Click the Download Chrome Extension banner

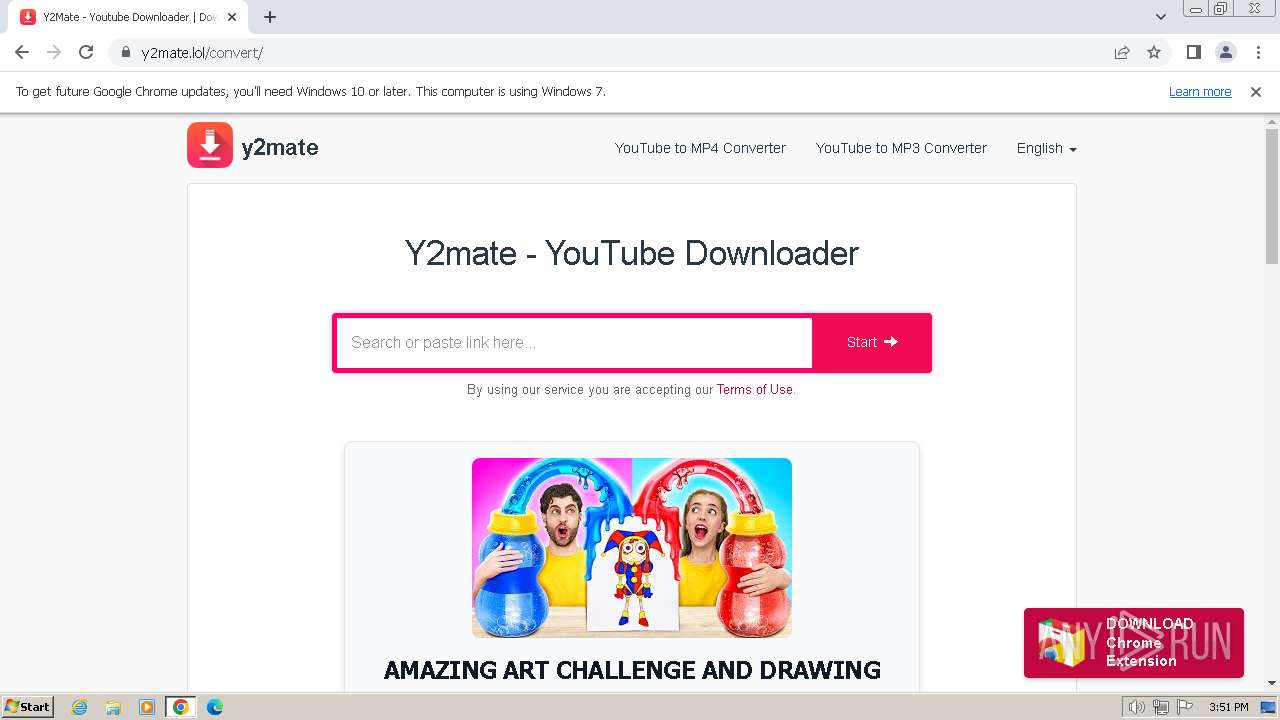pyautogui.click(x=1134, y=643)
